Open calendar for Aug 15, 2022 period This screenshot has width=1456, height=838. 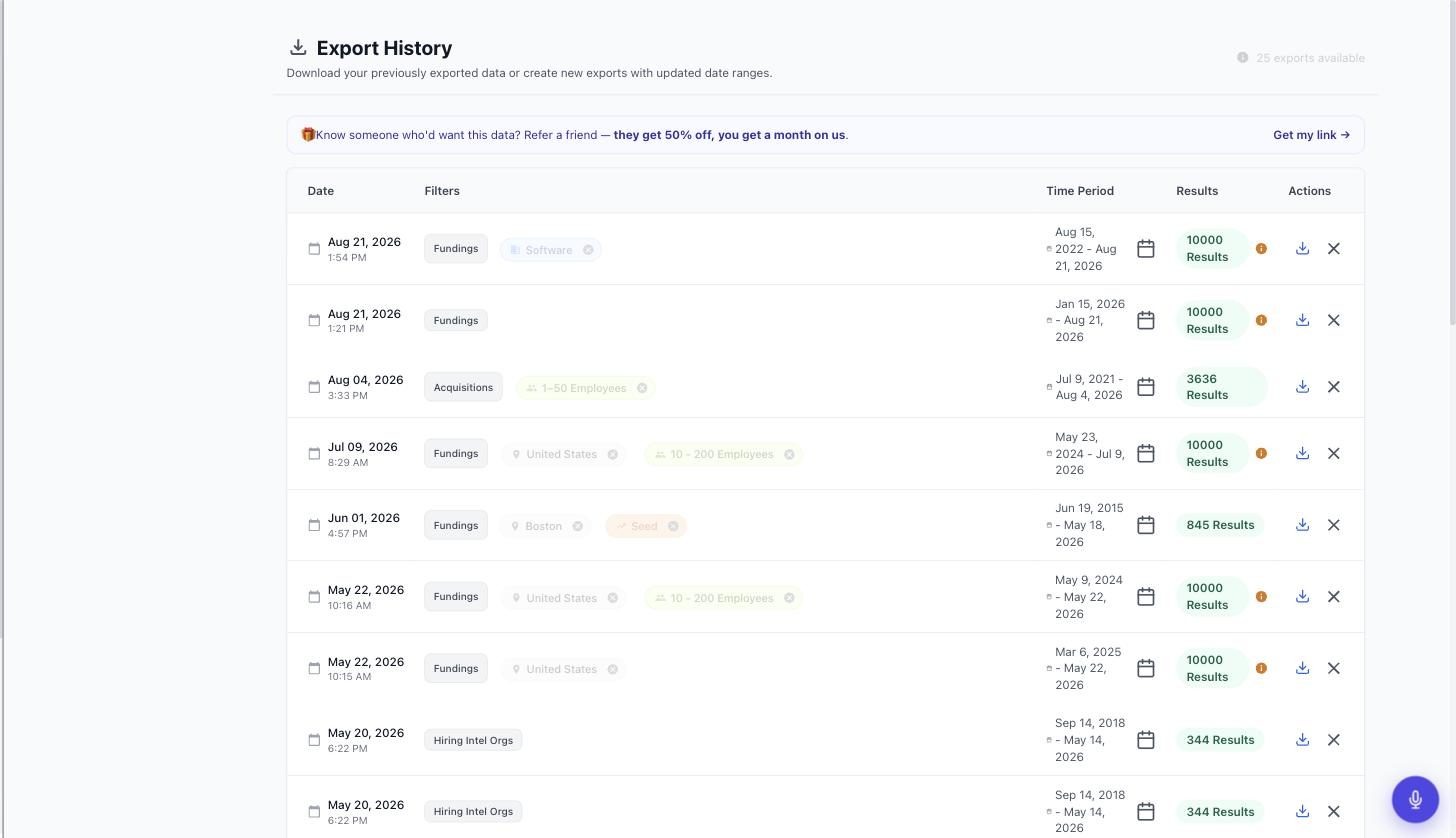click(1146, 248)
